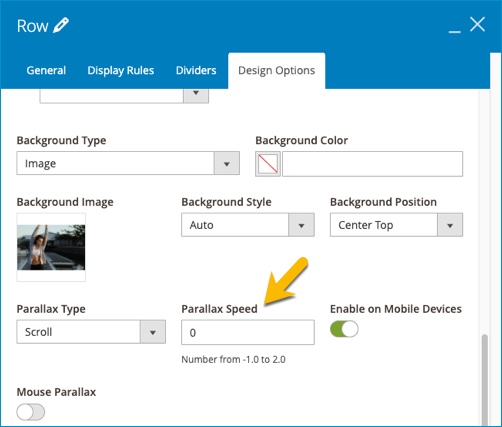Image resolution: width=502 pixels, height=427 pixels.
Task: Open the Display Rules tab
Action: click(x=121, y=70)
